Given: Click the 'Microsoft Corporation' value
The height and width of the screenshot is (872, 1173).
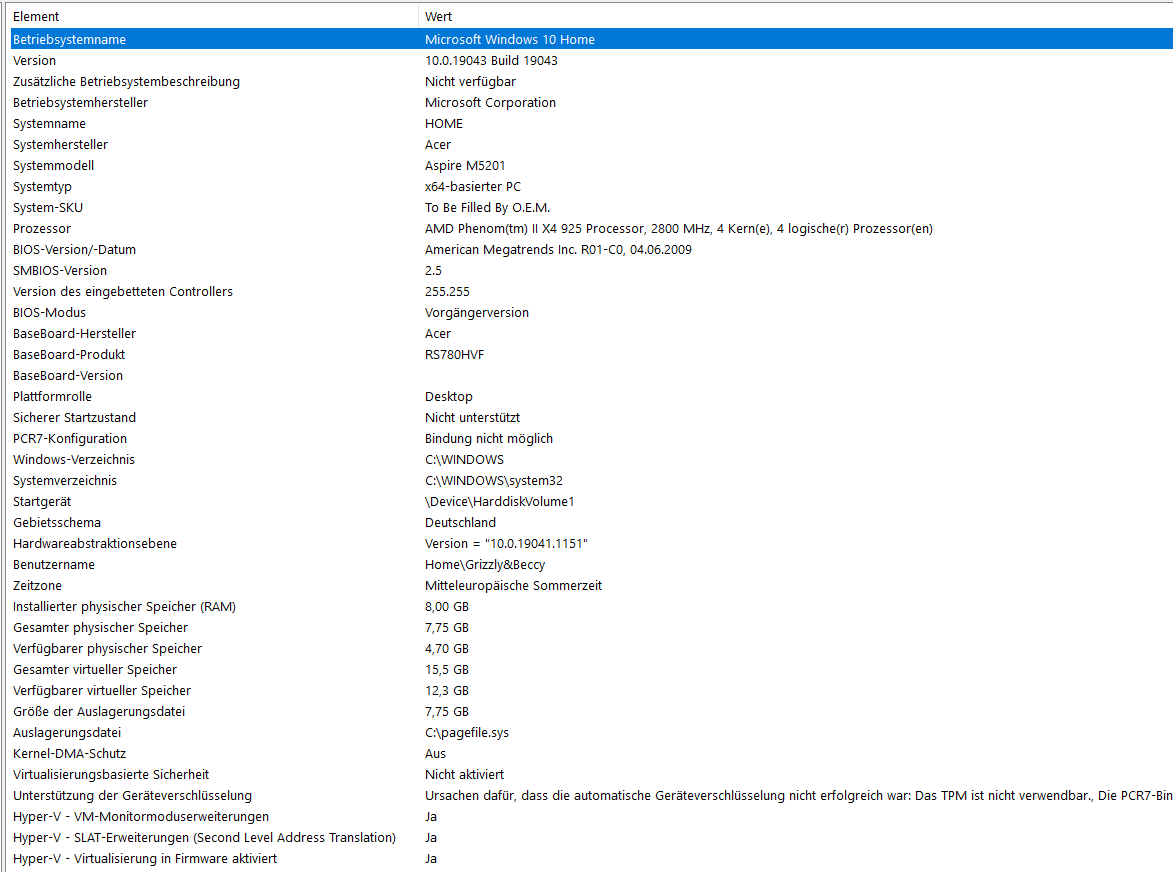Looking at the screenshot, I should [491, 102].
